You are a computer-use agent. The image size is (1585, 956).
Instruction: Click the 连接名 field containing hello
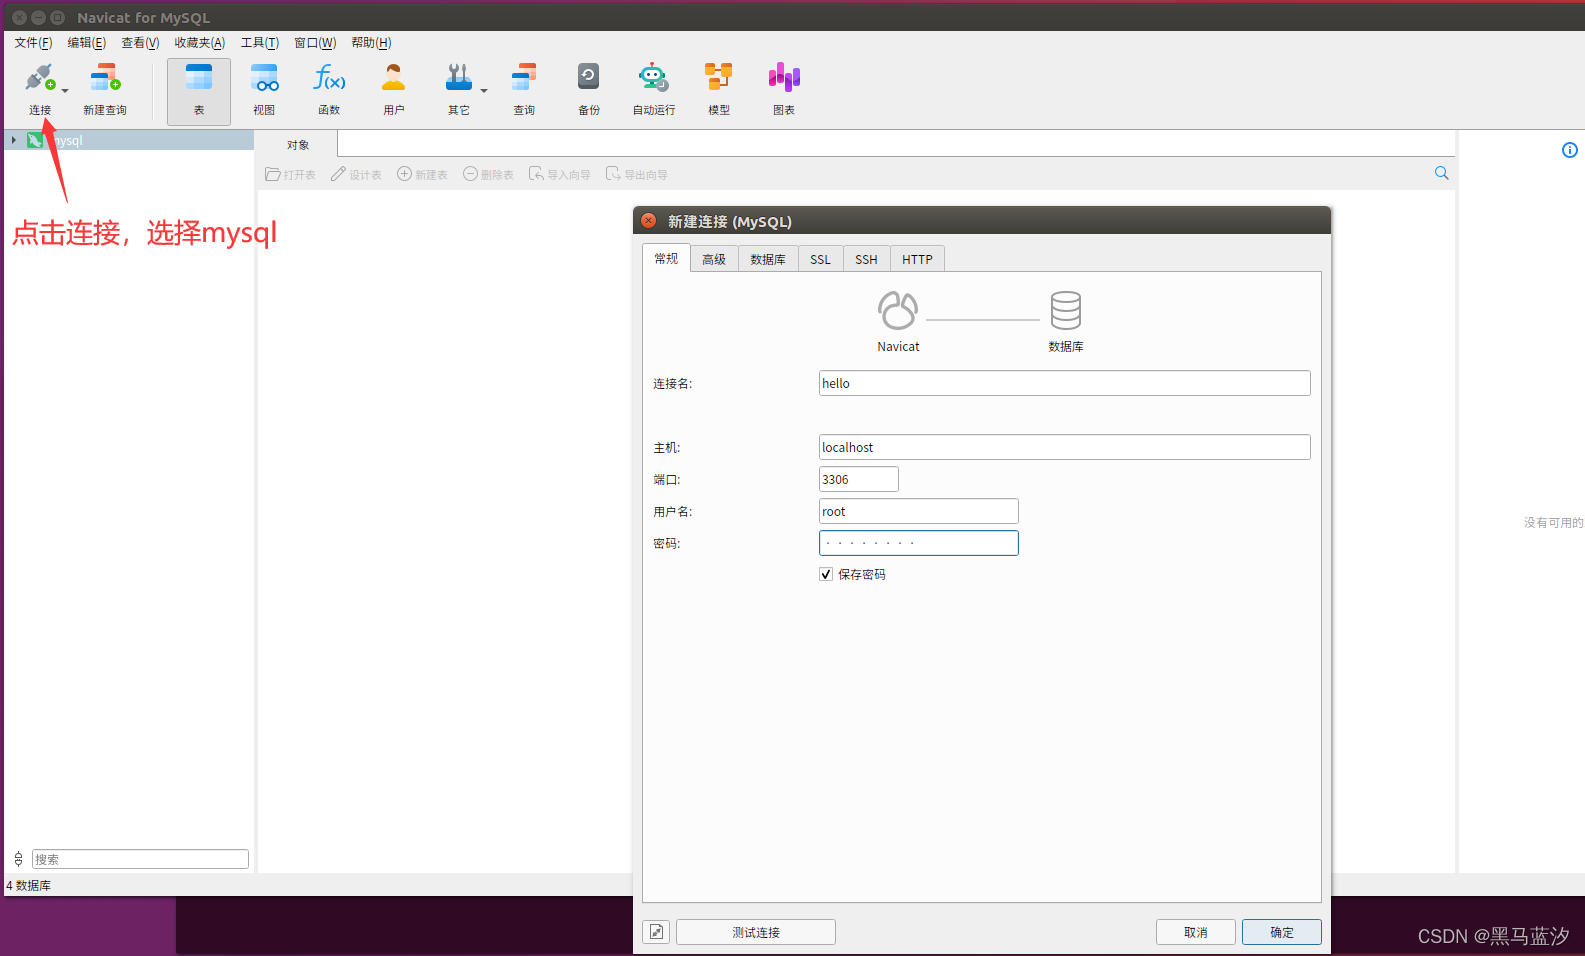tap(1064, 383)
